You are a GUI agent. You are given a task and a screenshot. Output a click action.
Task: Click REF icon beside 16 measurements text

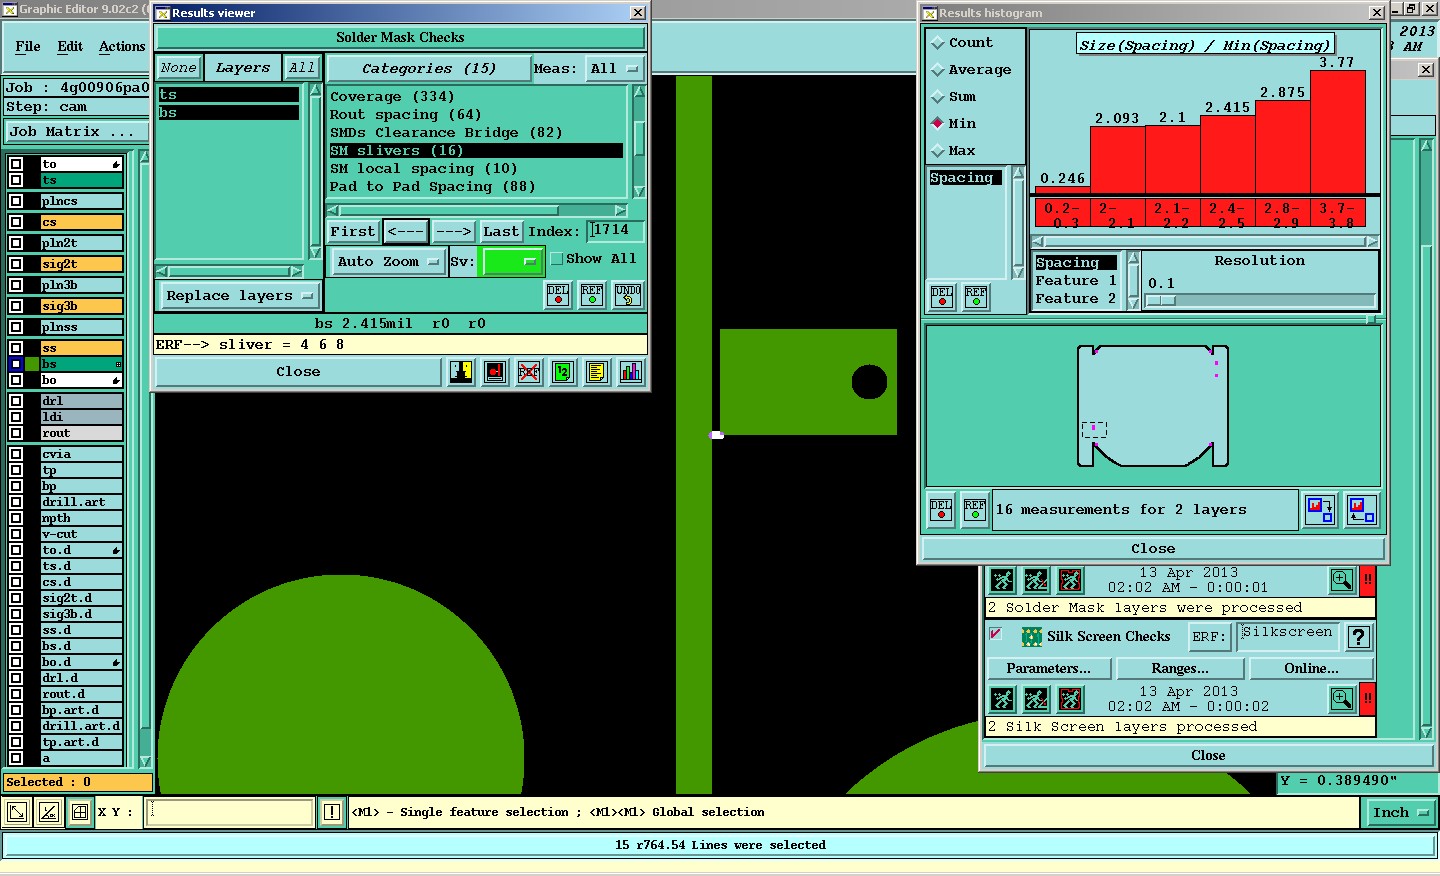point(975,510)
